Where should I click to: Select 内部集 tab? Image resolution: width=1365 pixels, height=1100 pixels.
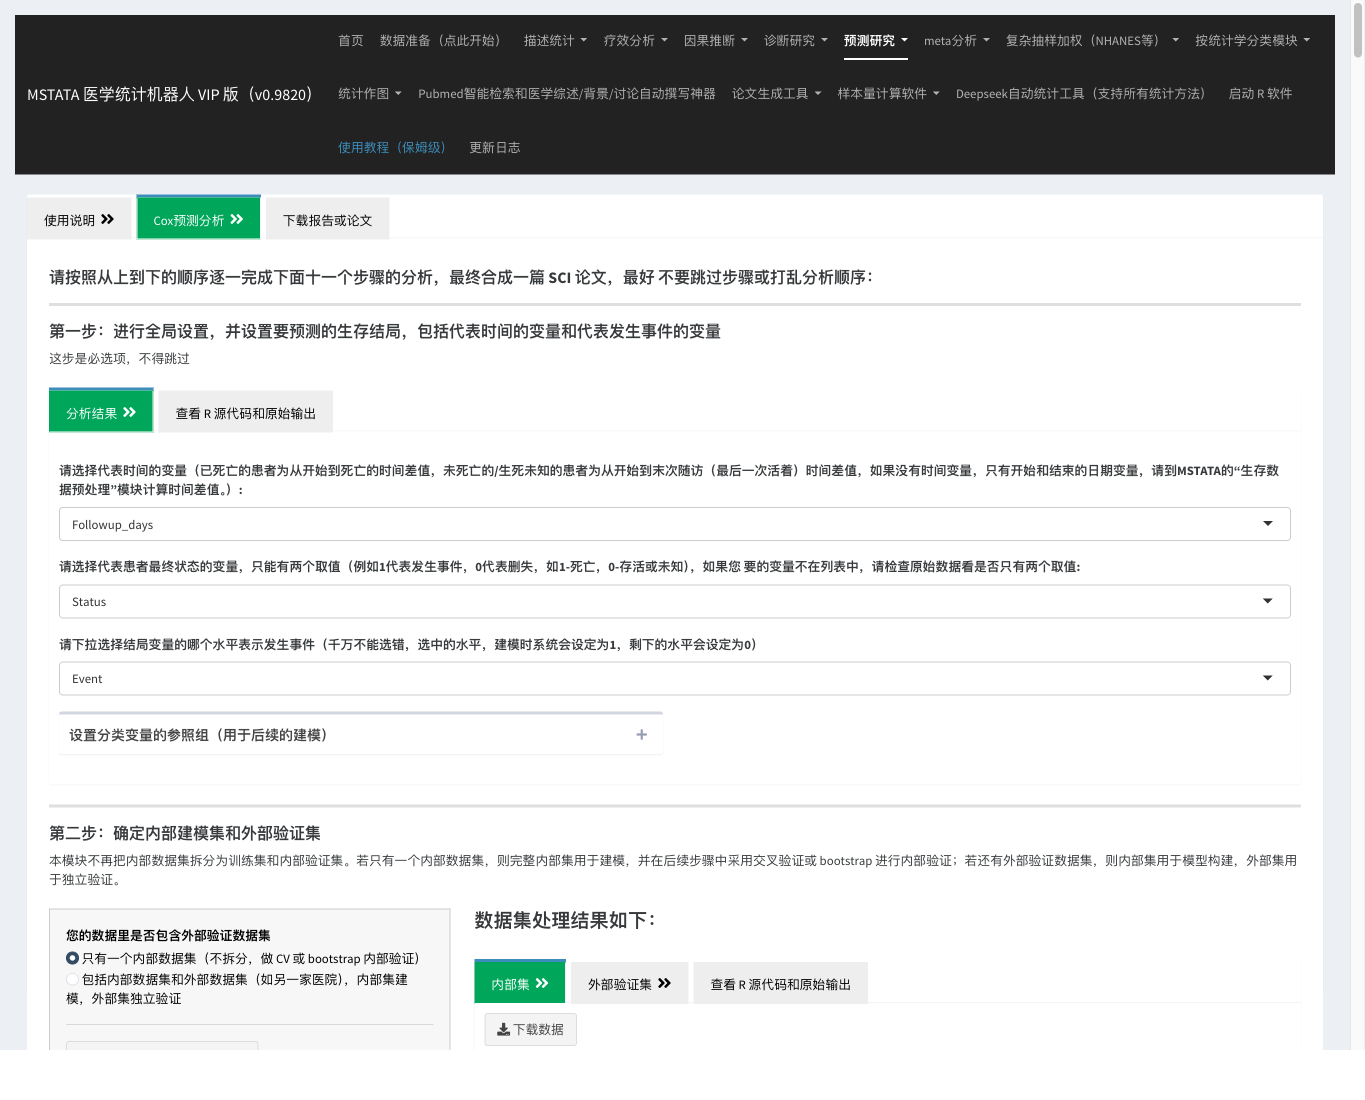click(520, 982)
